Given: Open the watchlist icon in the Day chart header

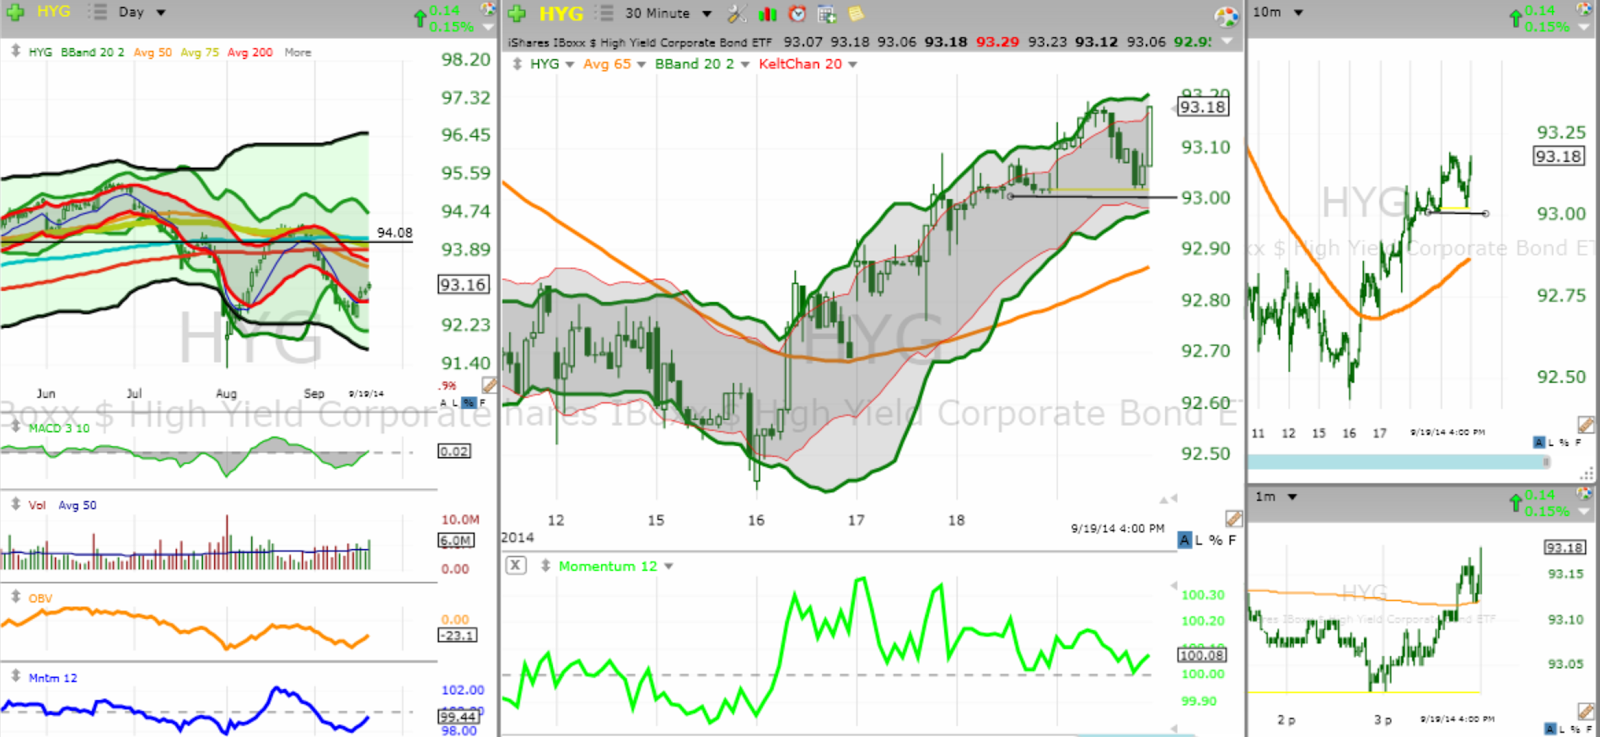Looking at the screenshot, I should 97,12.
